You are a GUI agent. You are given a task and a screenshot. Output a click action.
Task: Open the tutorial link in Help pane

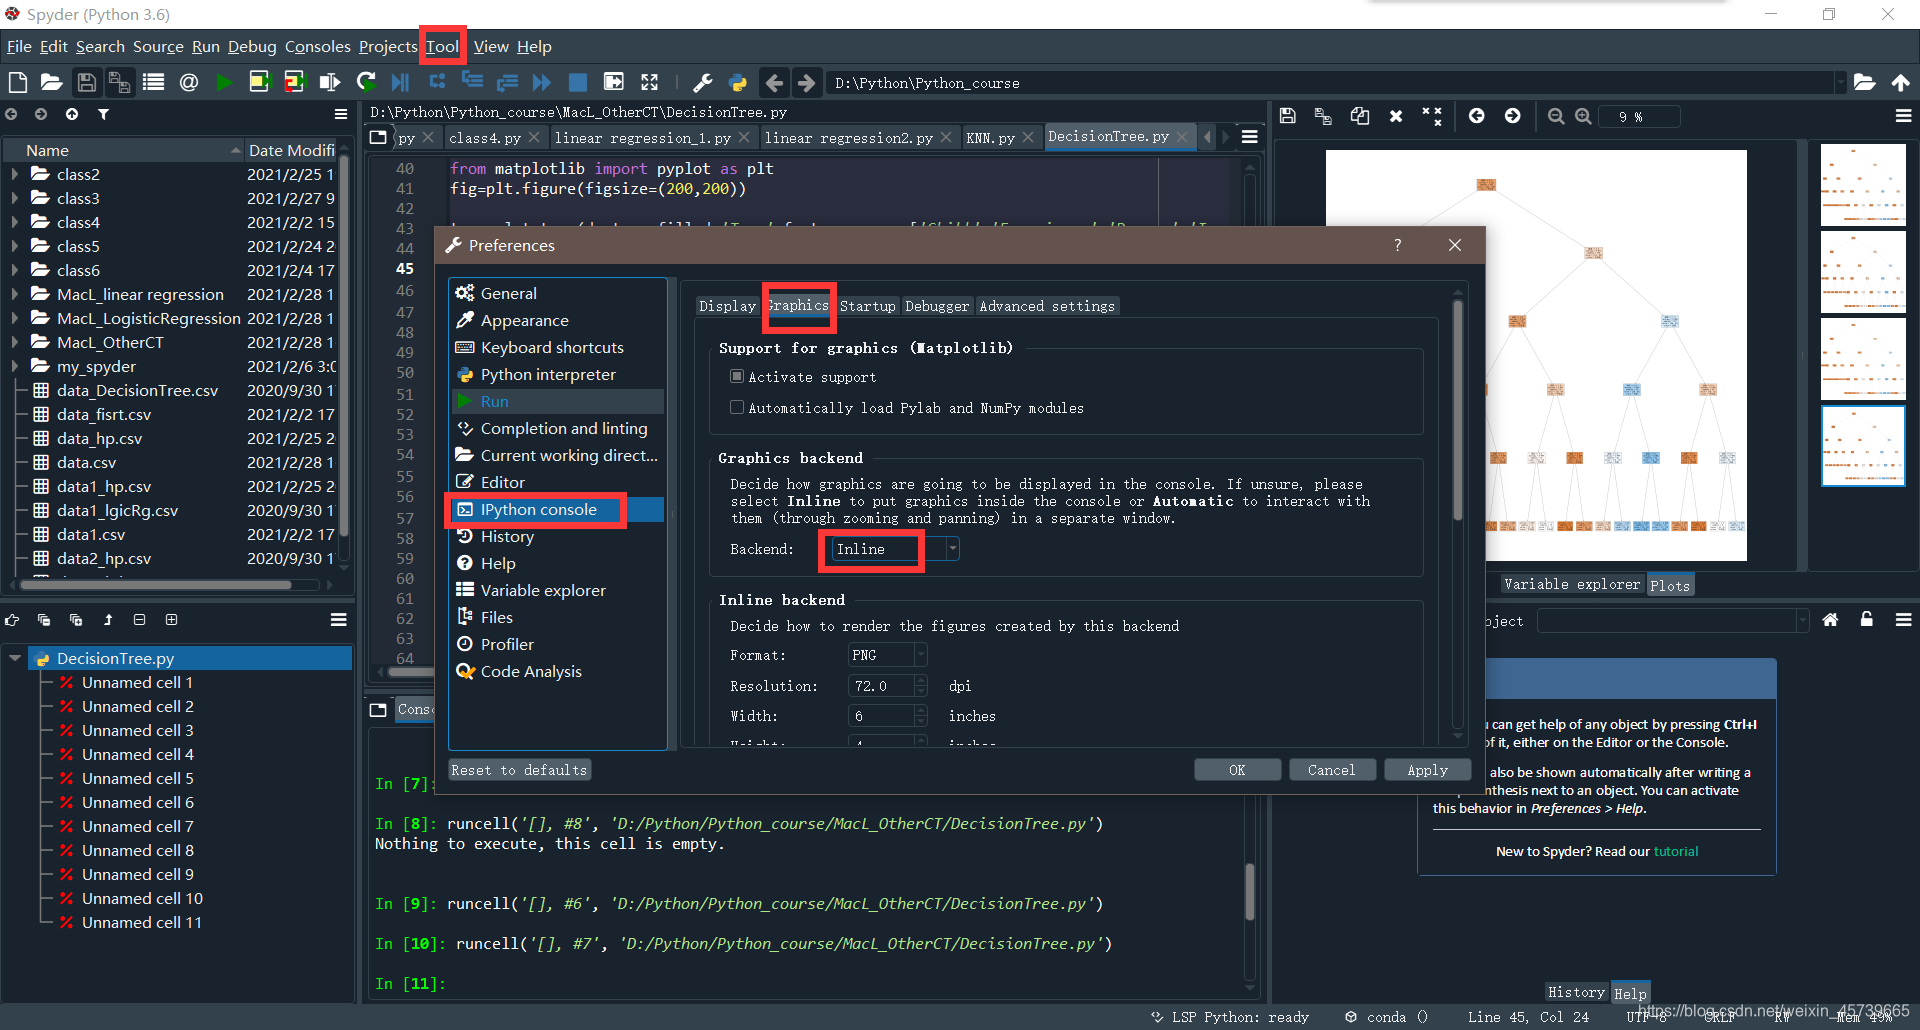(1676, 851)
